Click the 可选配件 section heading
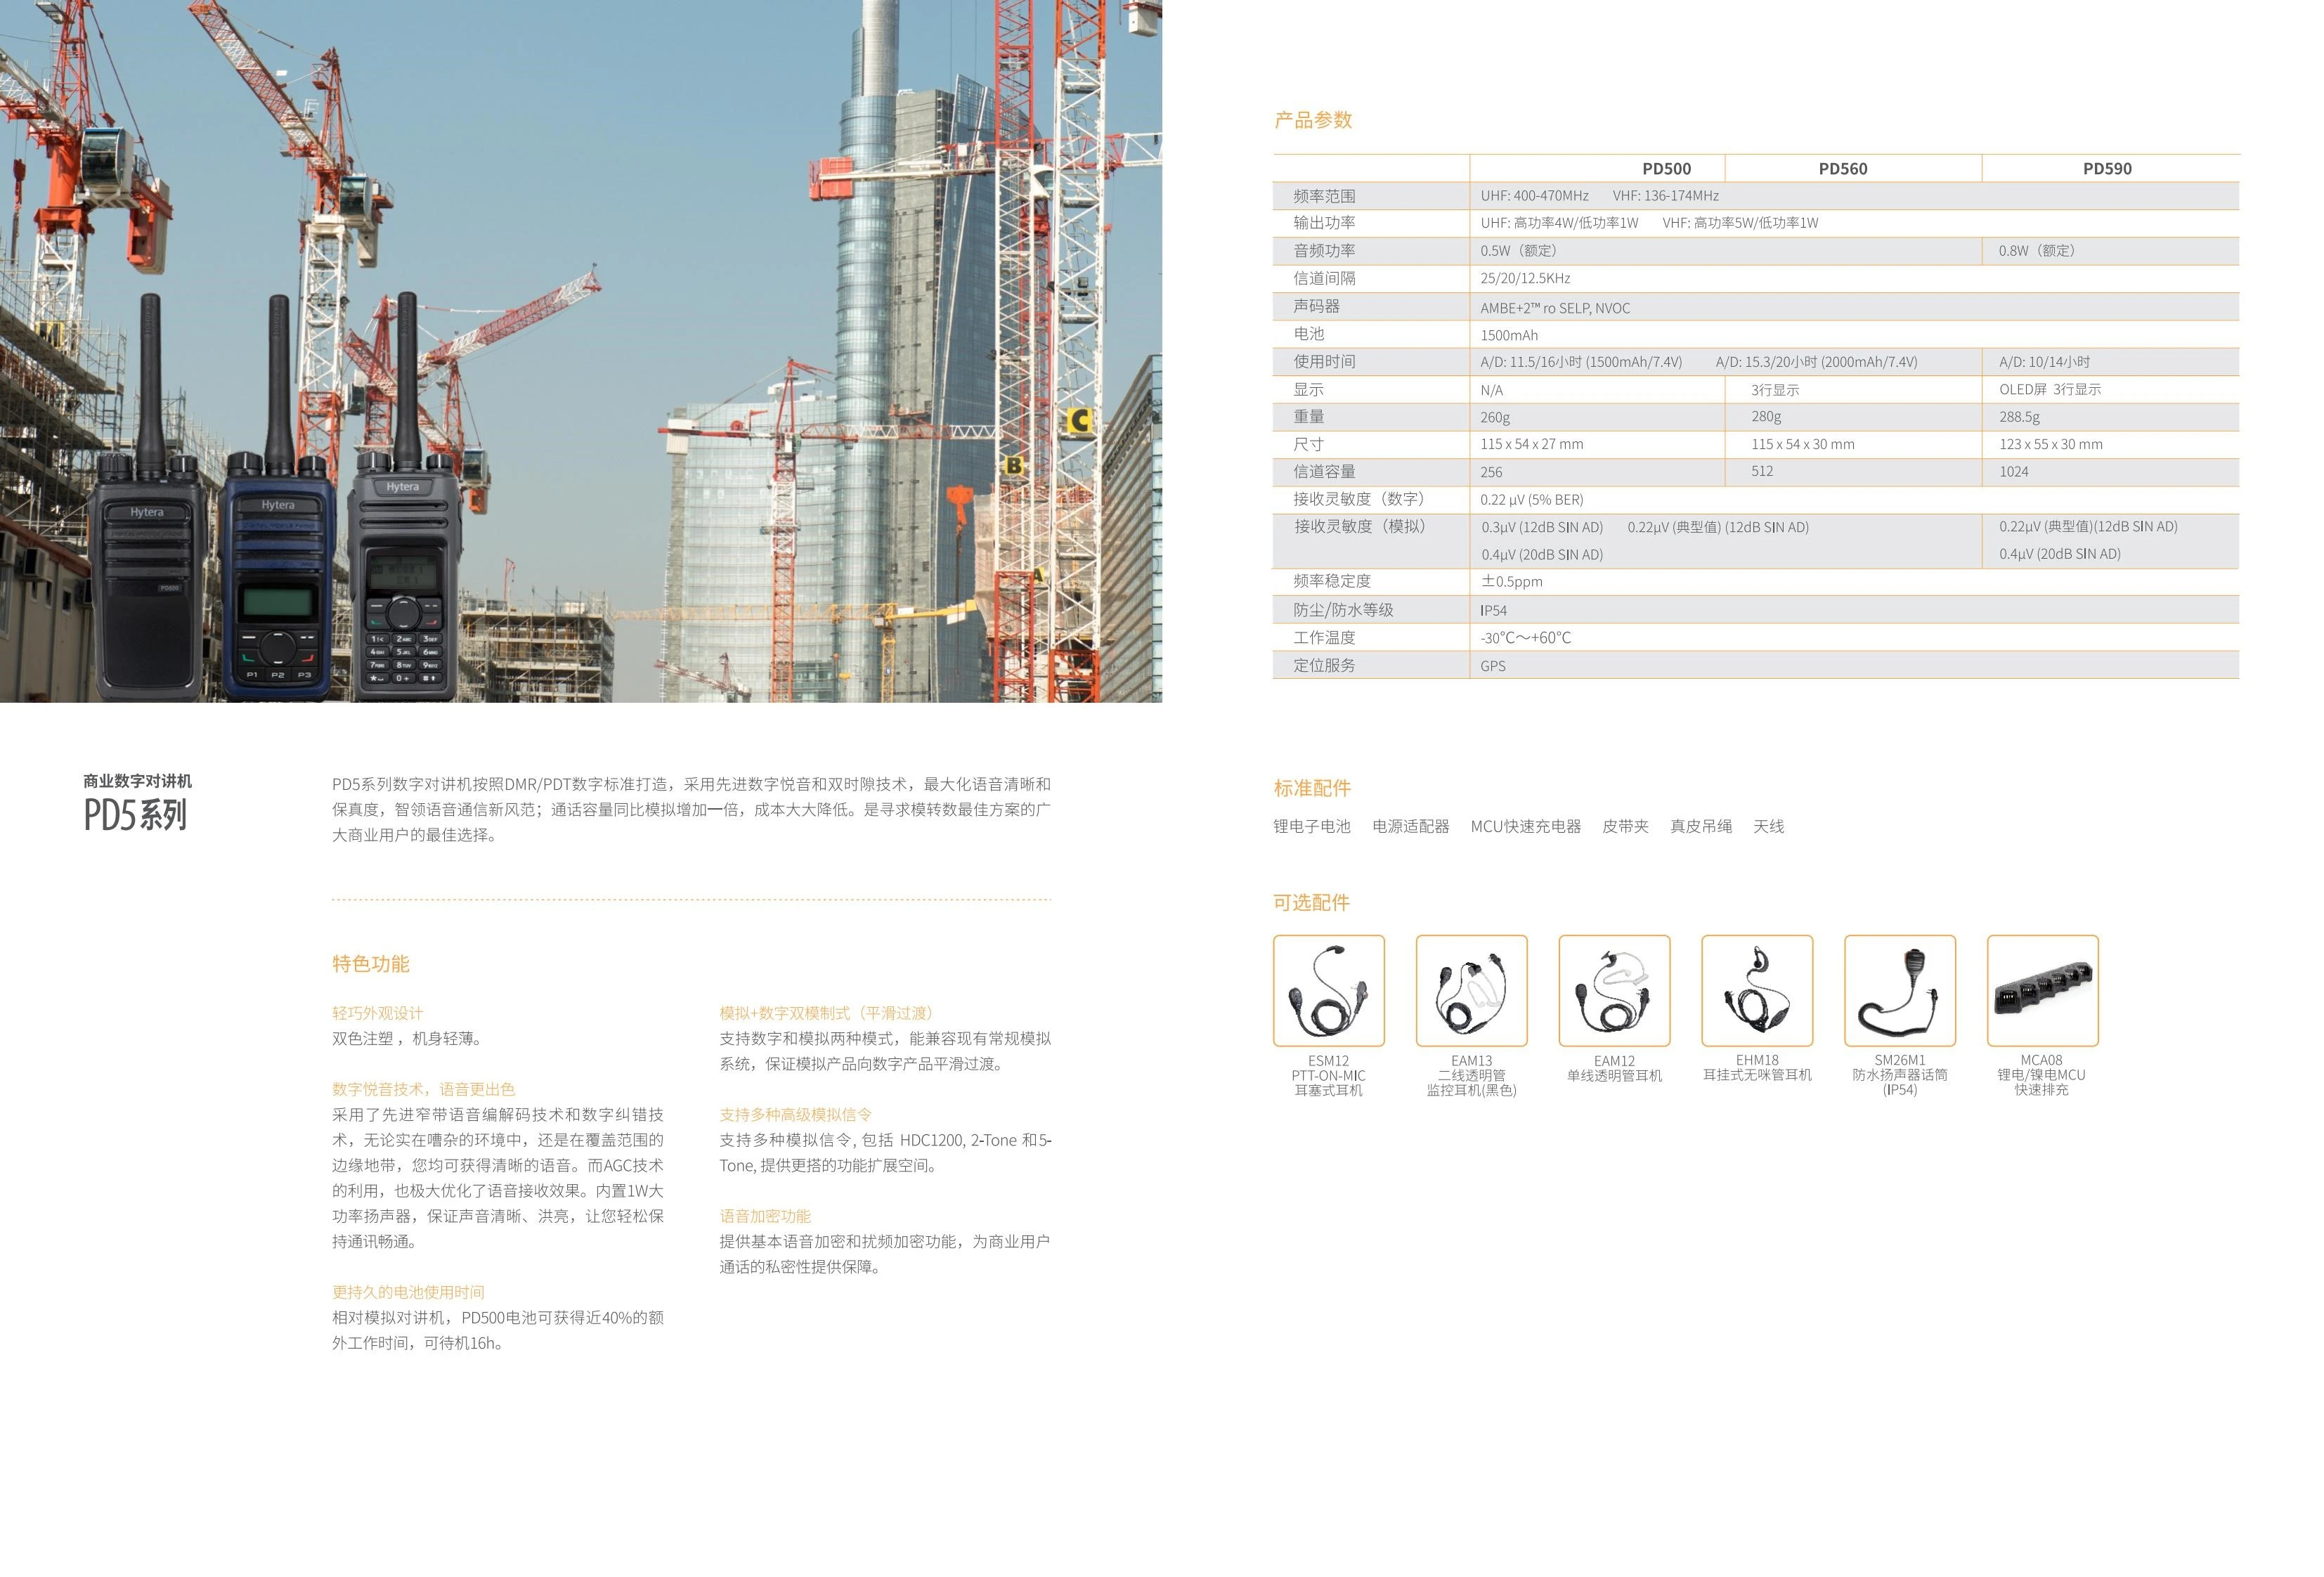The width and height of the screenshot is (2324, 1577). (x=1311, y=902)
